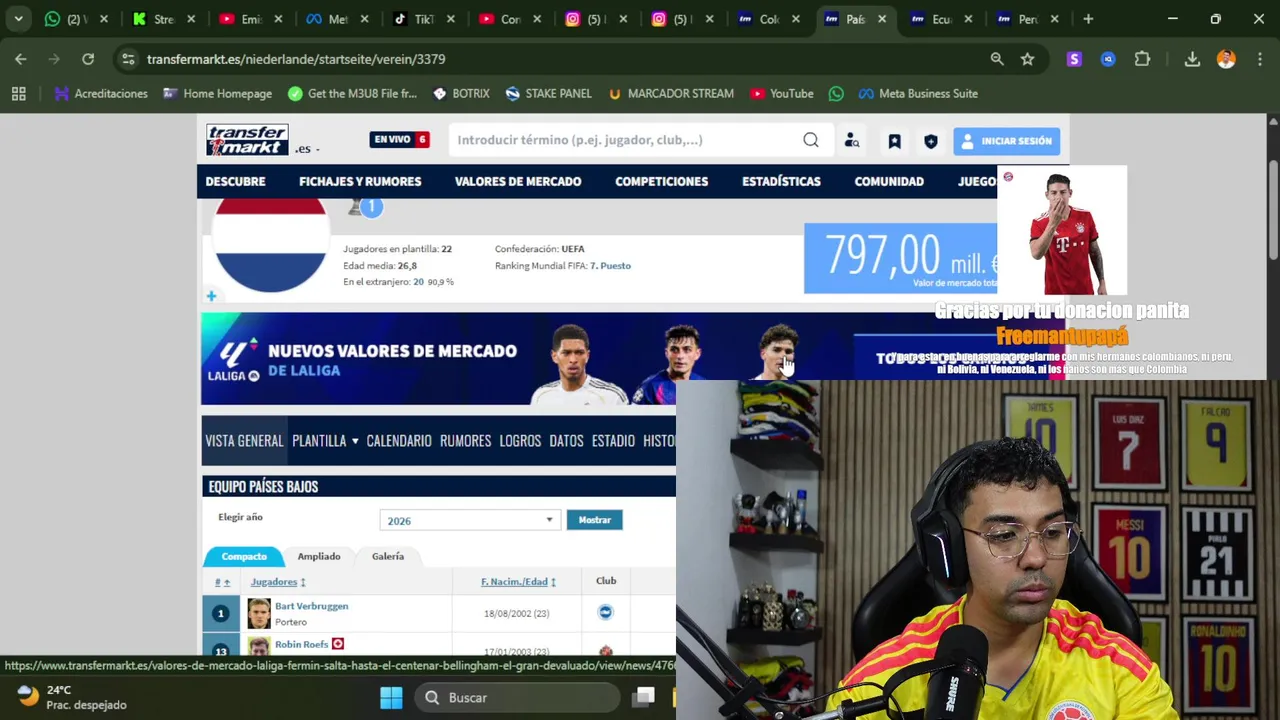Image resolution: width=1280 pixels, height=720 pixels.
Task: Switch to the Galería view tab
Action: [x=388, y=556]
